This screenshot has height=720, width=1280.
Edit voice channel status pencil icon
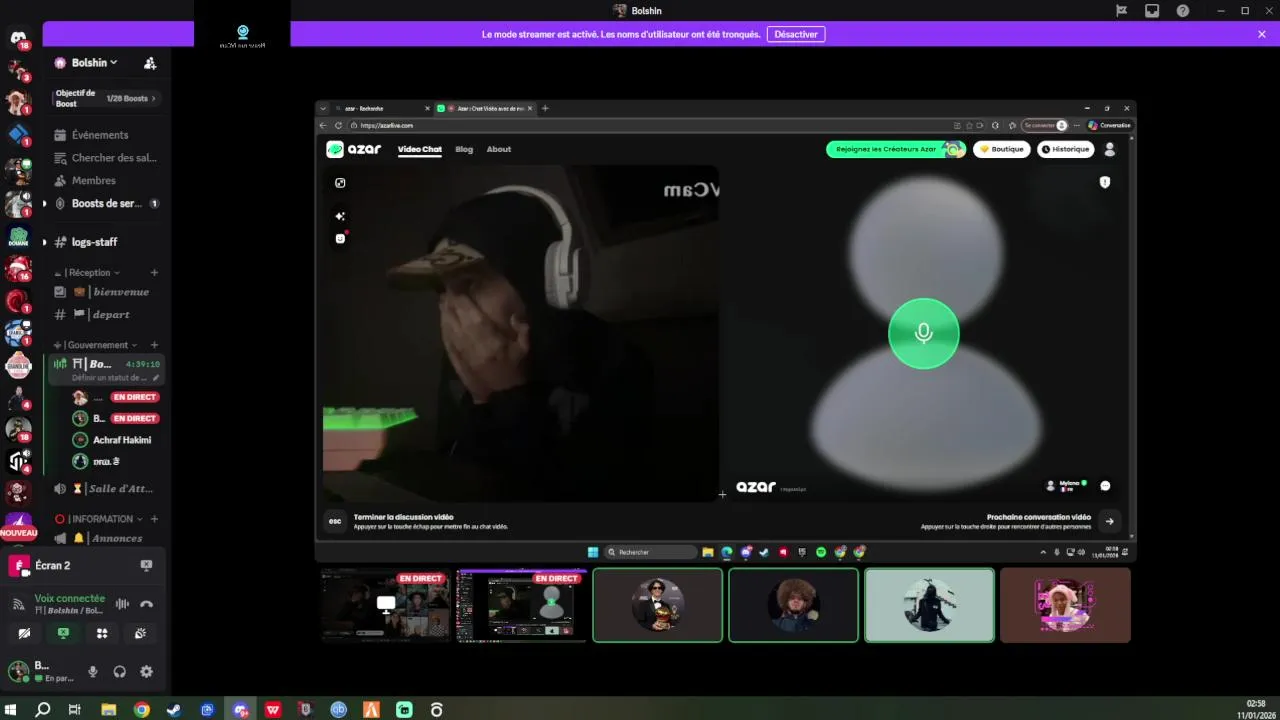(156, 378)
